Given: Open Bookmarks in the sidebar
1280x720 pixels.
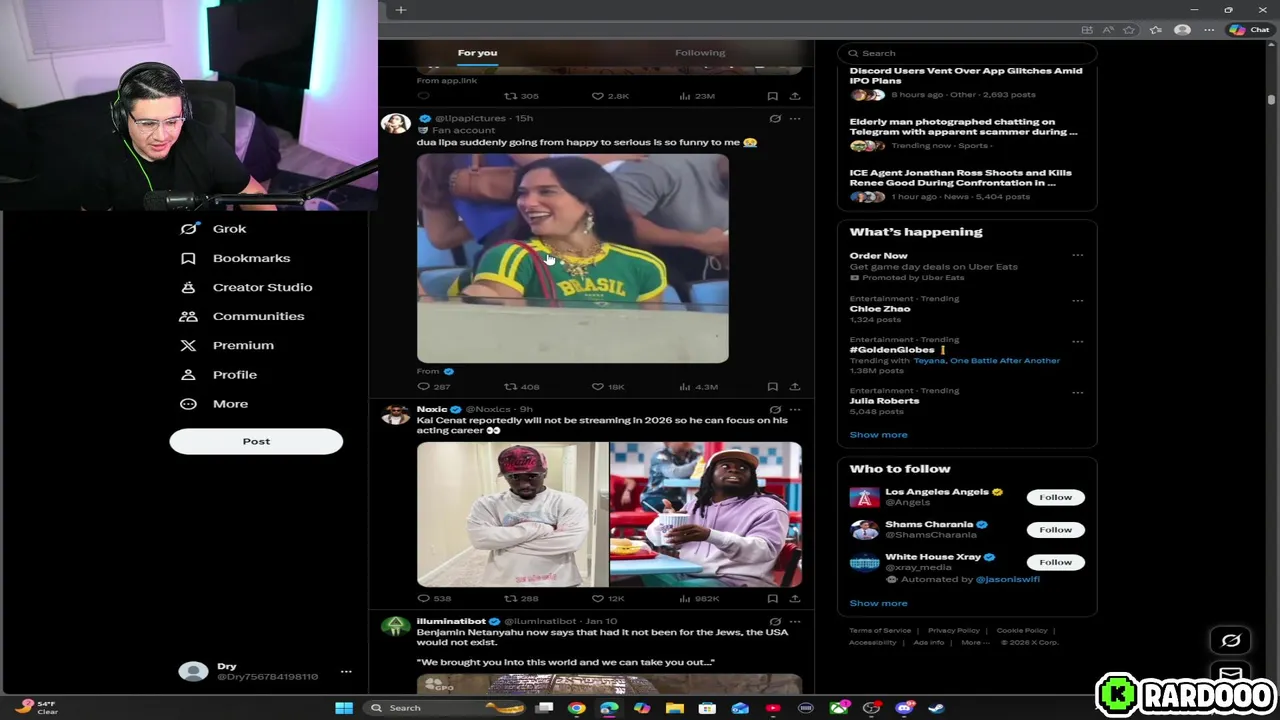Looking at the screenshot, I should pos(235,258).
